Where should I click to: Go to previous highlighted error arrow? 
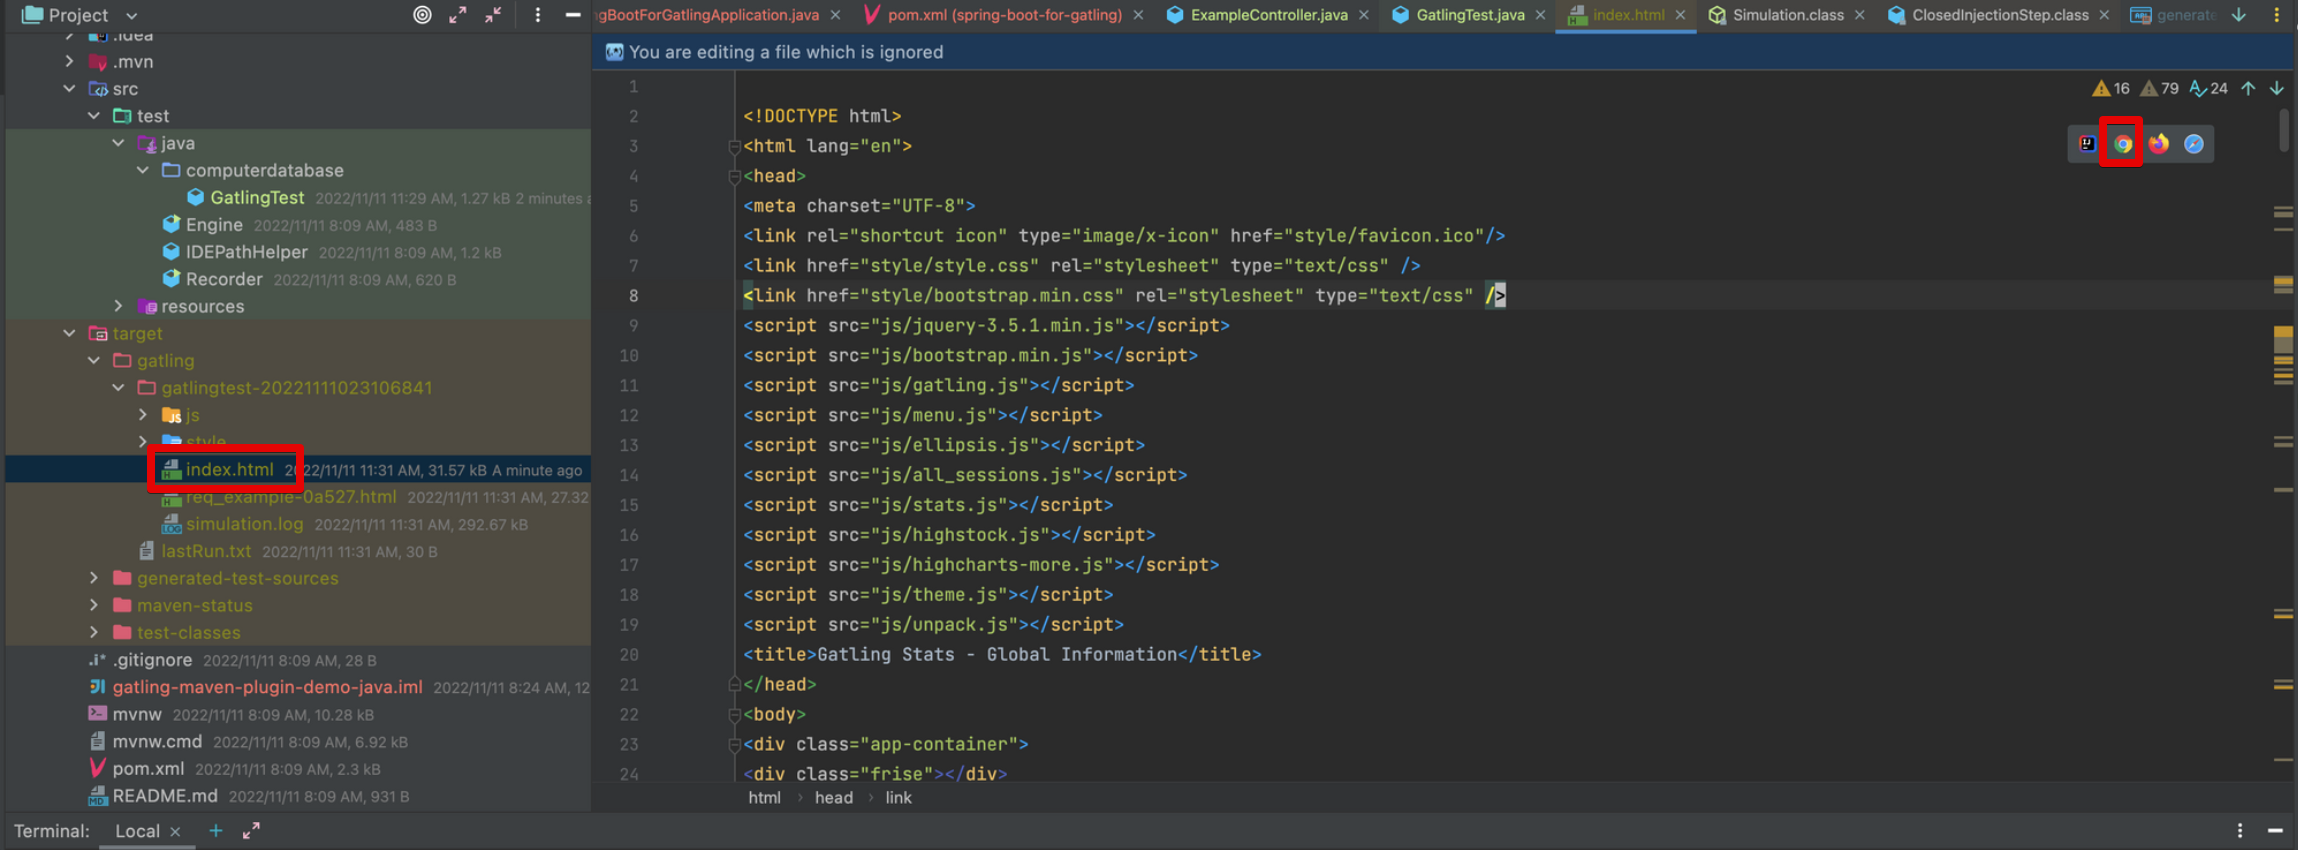(2248, 89)
